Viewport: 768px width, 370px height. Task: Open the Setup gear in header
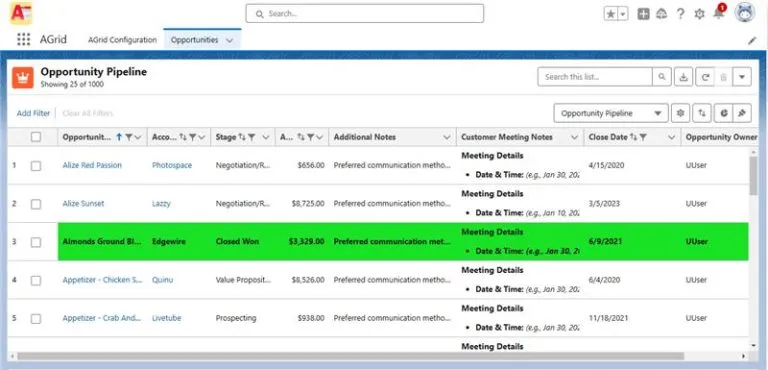tap(699, 14)
